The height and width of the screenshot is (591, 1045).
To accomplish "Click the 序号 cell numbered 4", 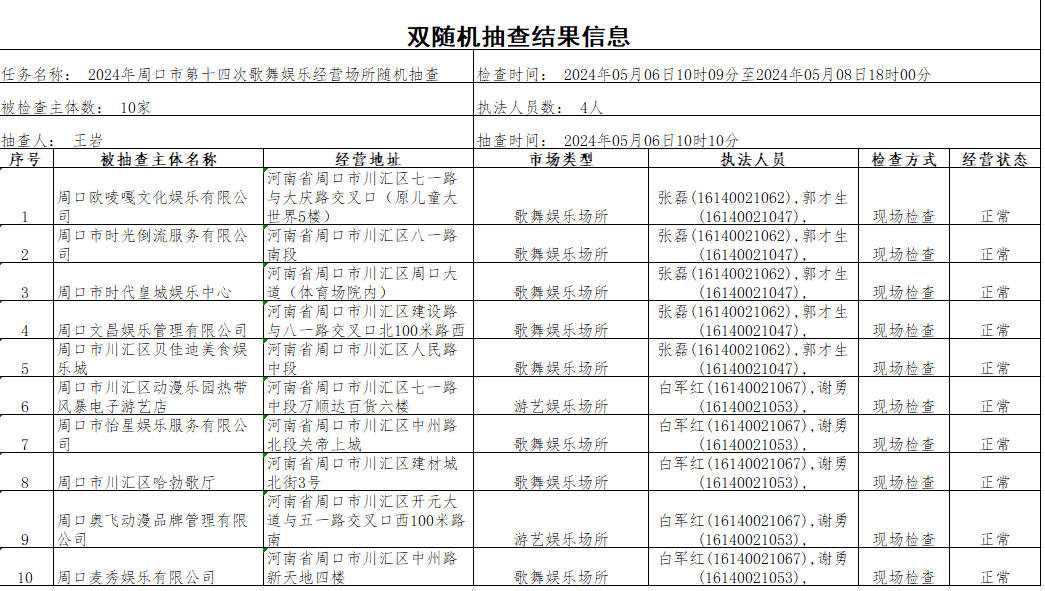I will point(27,320).
